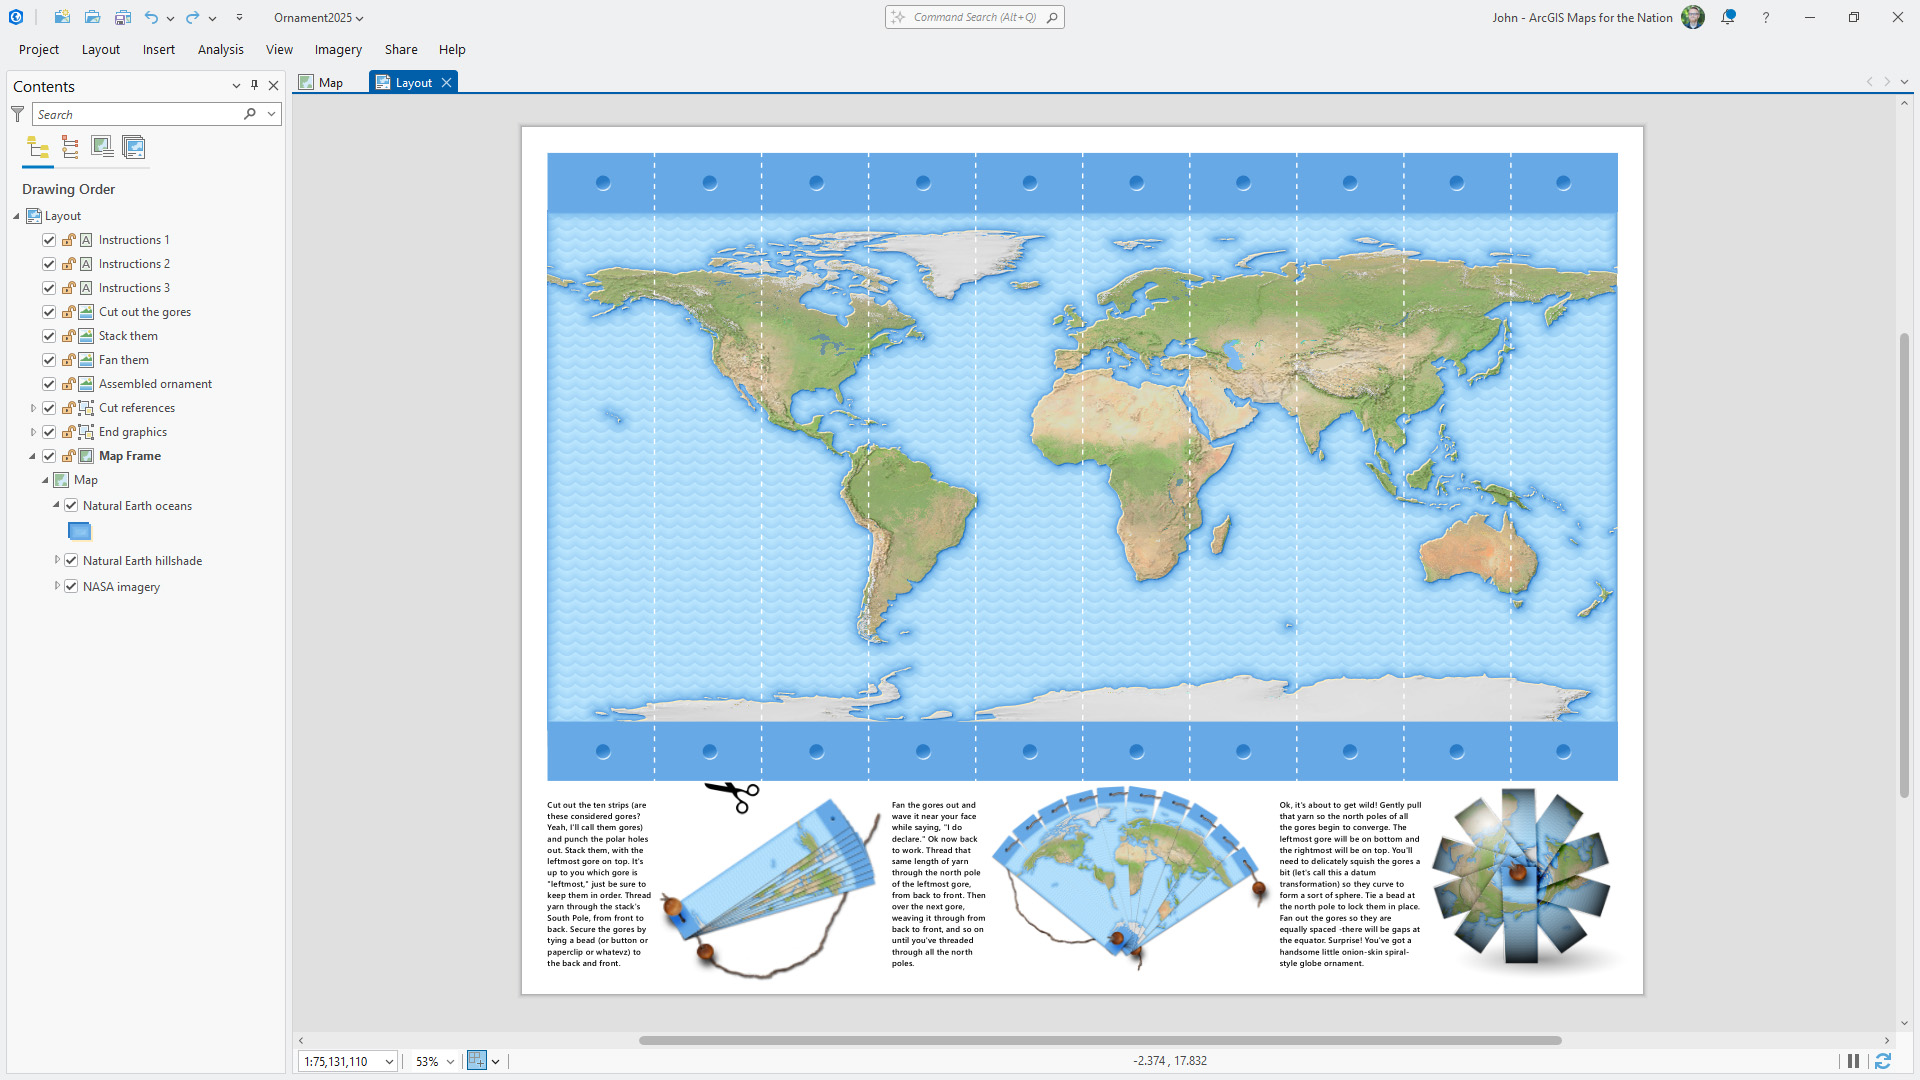This screenshot has width=1920, height=1080.
Task: Disable the NASA imagery layer
Action: pos(71,586)
